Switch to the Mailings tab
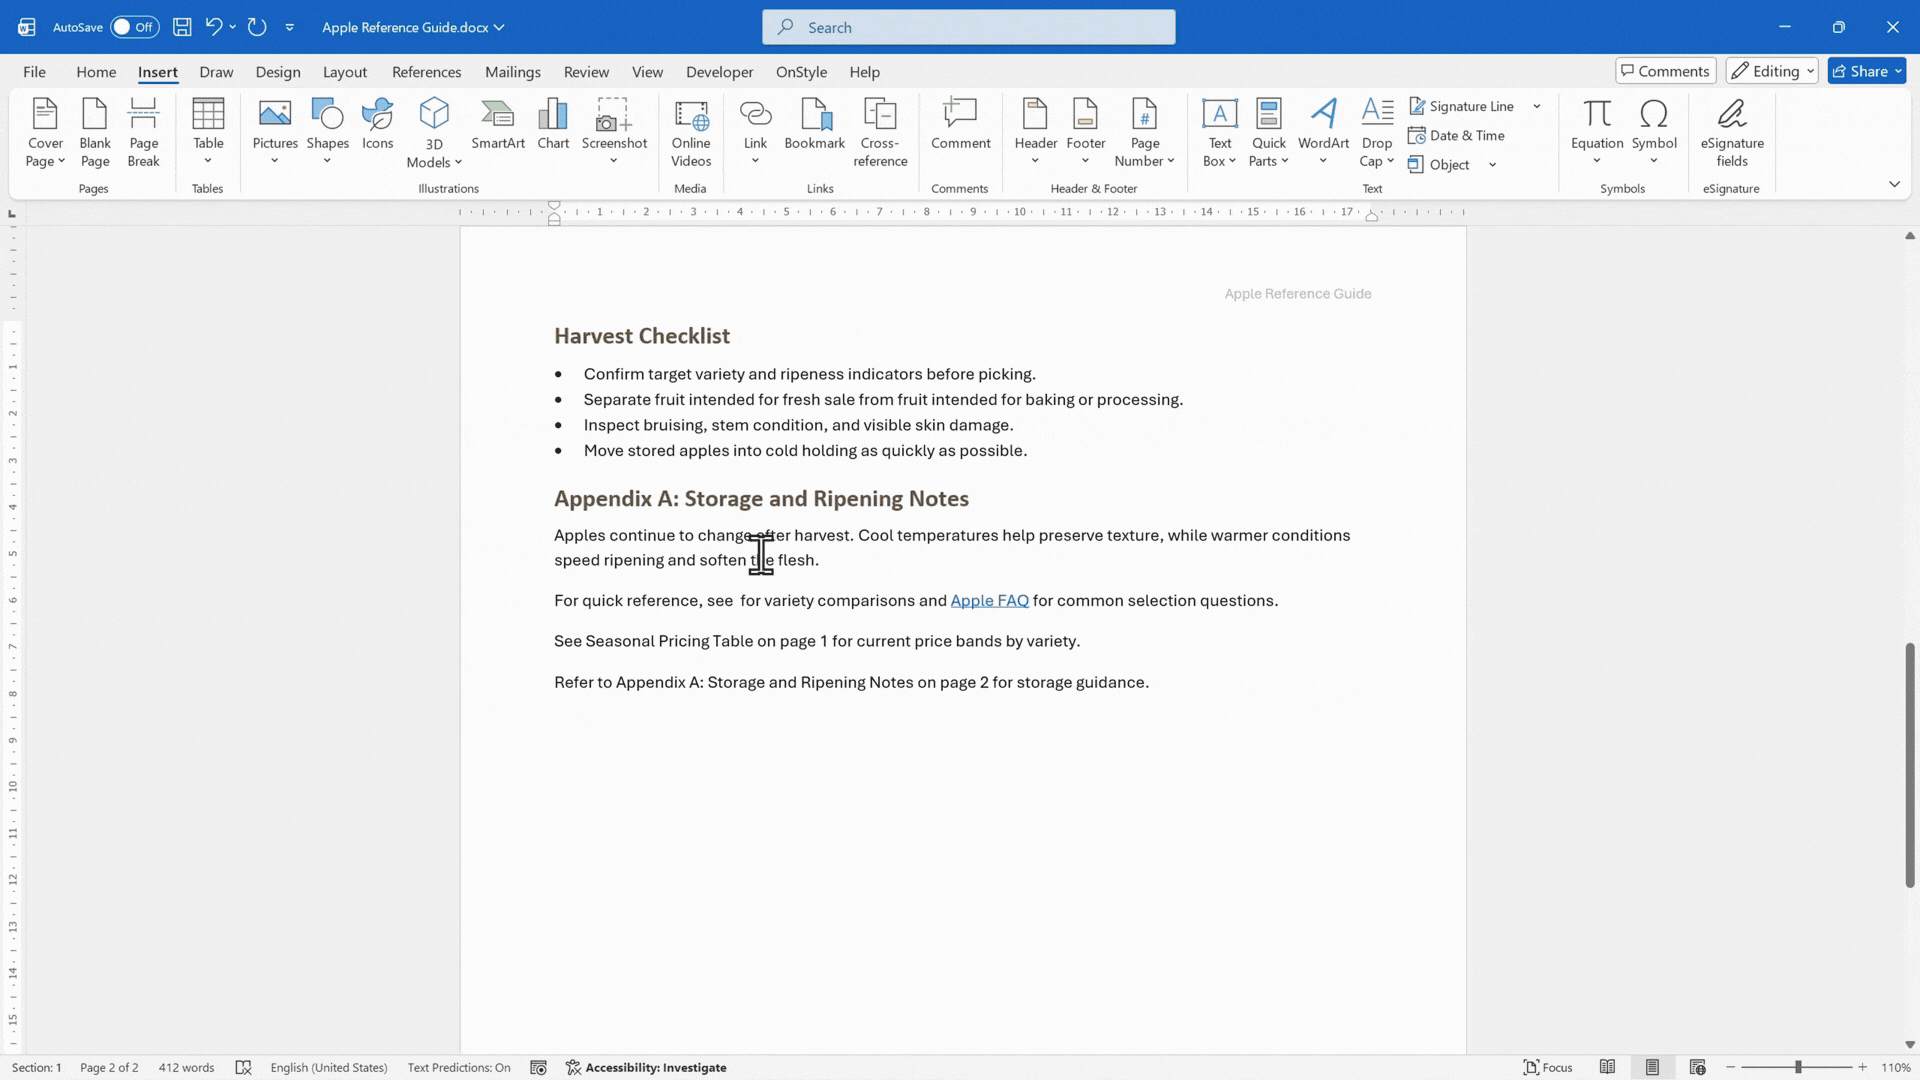 (x=512, y=72)
